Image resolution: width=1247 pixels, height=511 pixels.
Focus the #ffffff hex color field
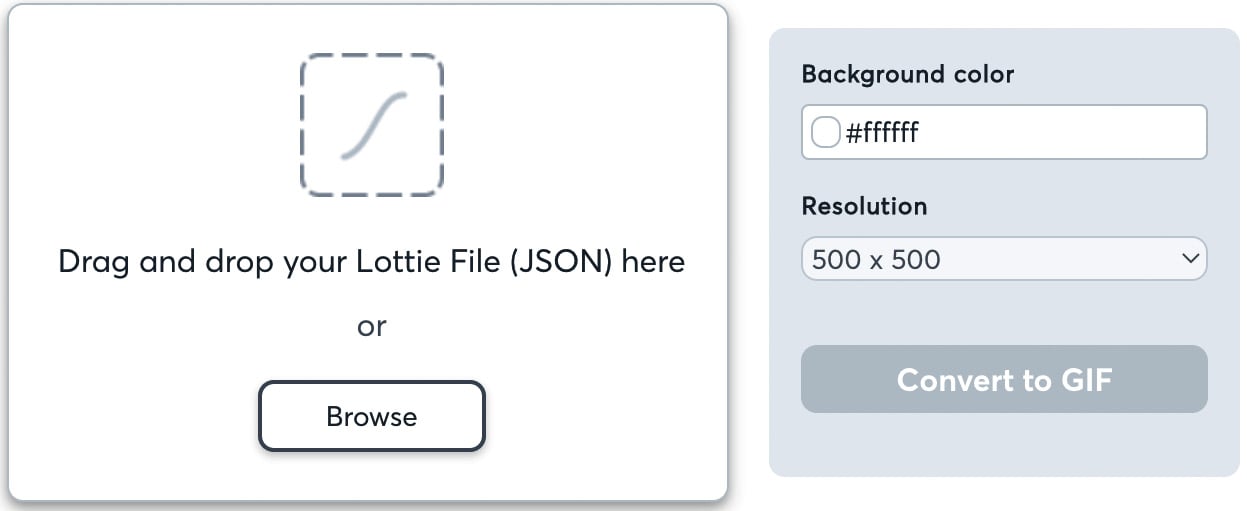[x=1020, y=132]
